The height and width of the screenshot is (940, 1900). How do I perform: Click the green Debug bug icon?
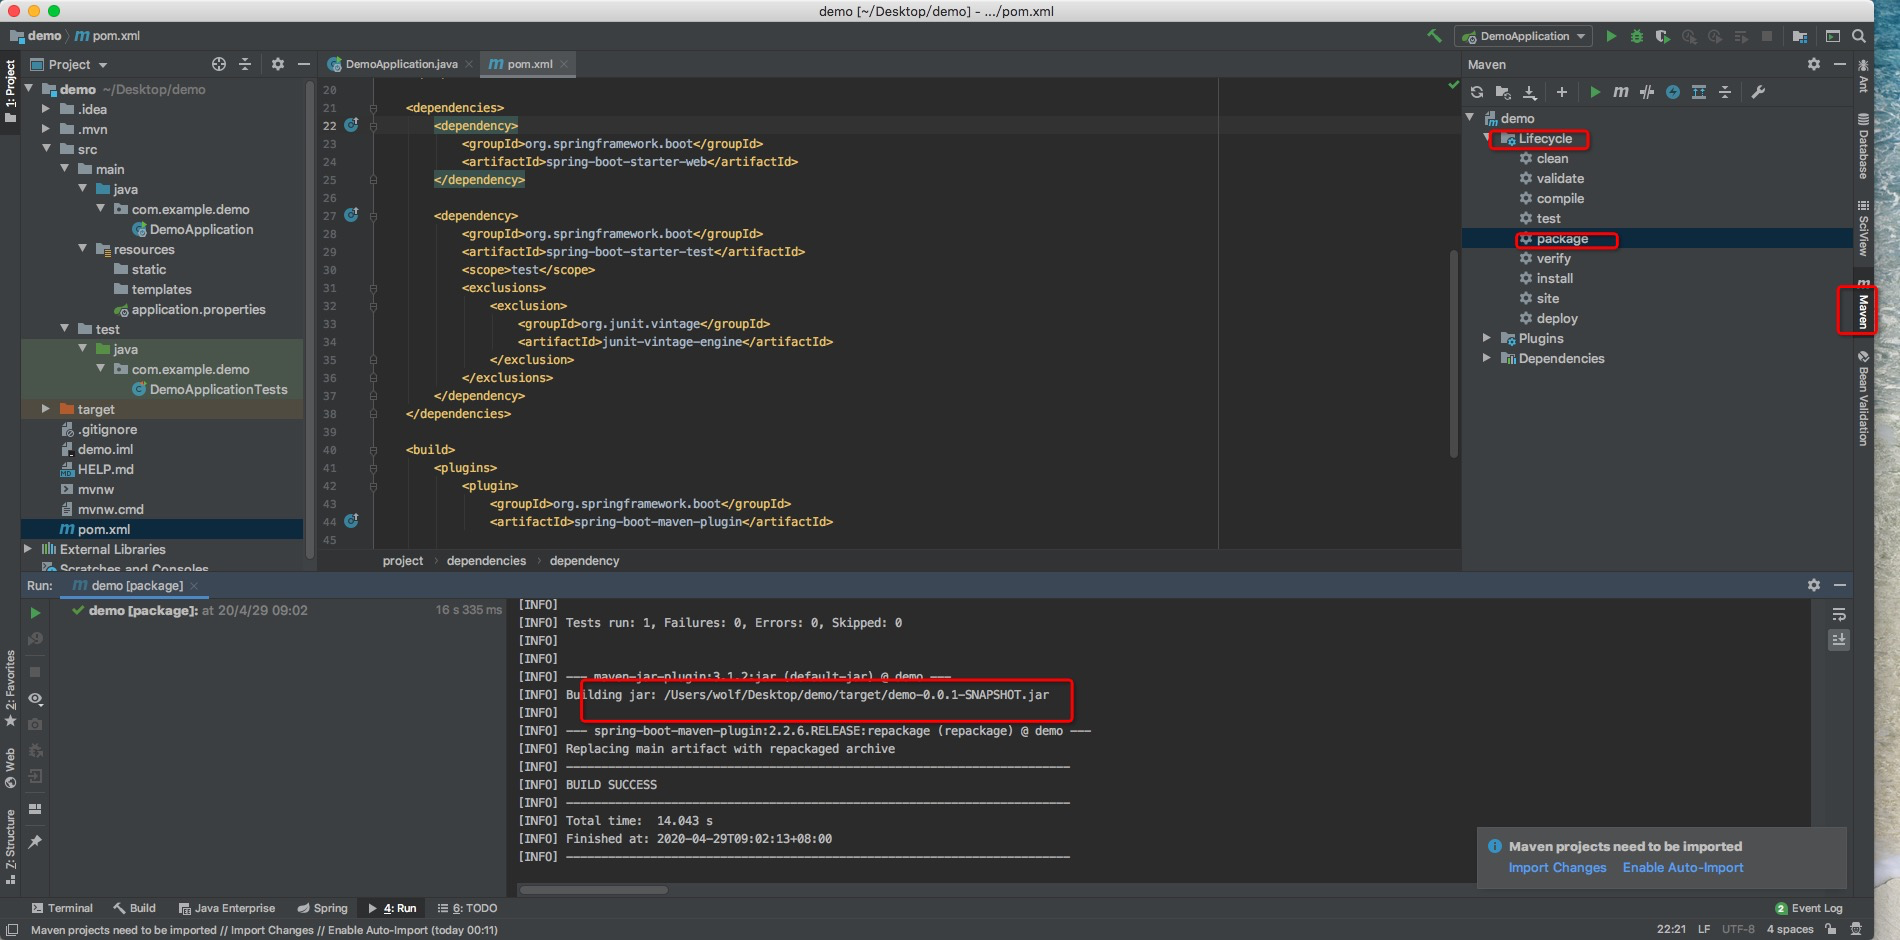[1636, 36]
